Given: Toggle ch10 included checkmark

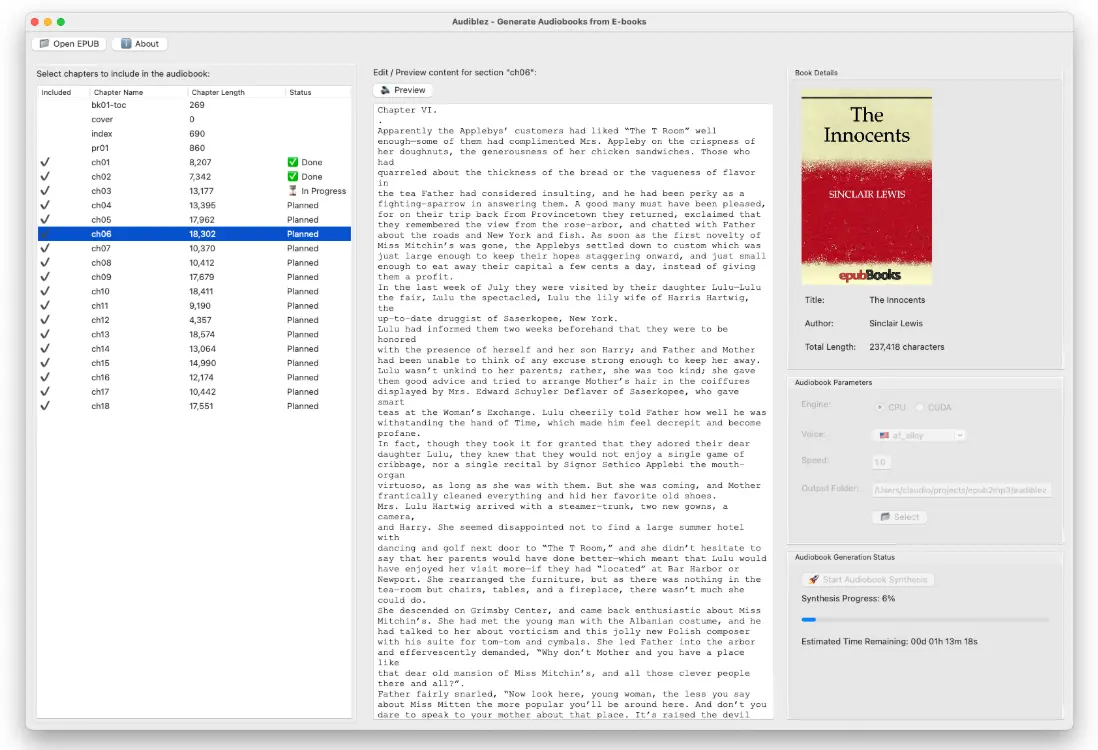Looking at the screenshot, I should [45, 291].
